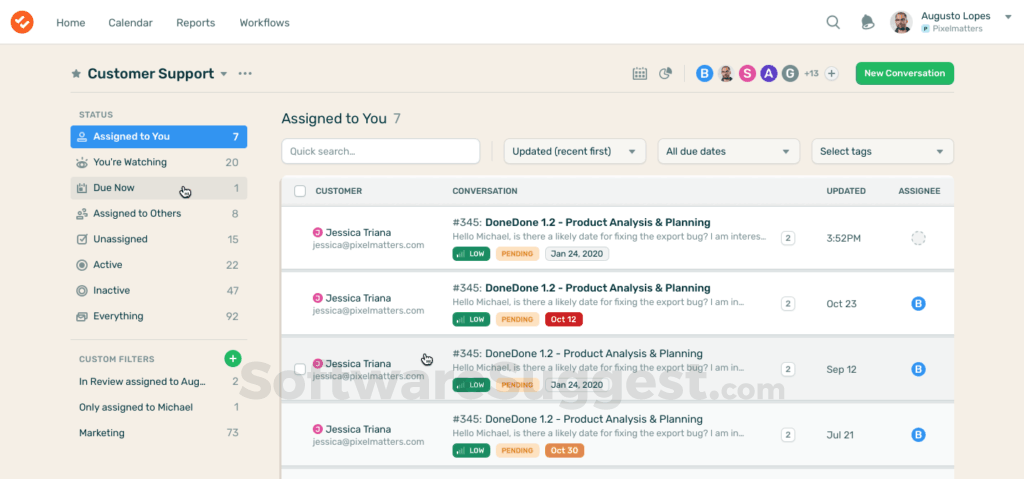Click the search magnifier icon
The height and width of the screenshot is (479, 1024).
(833, 22)
